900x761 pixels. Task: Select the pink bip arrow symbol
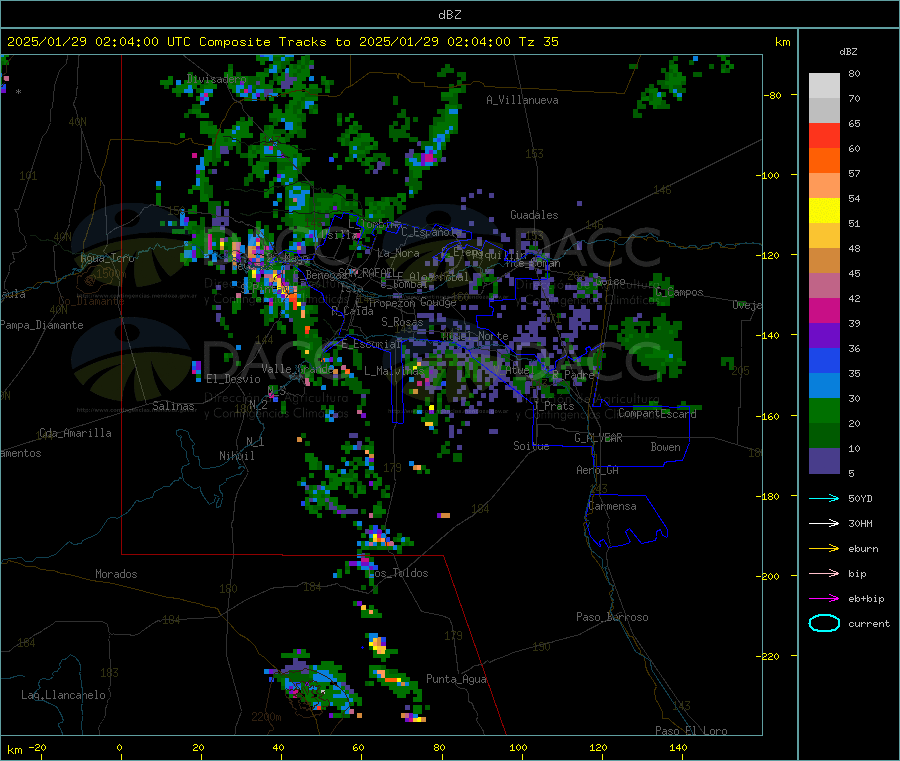tap(824, 573)
